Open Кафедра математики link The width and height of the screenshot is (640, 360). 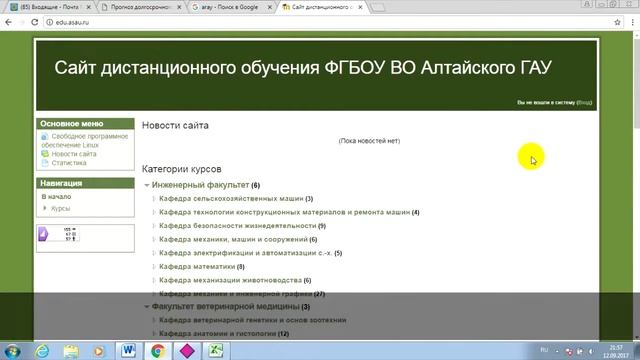(197, 267)
